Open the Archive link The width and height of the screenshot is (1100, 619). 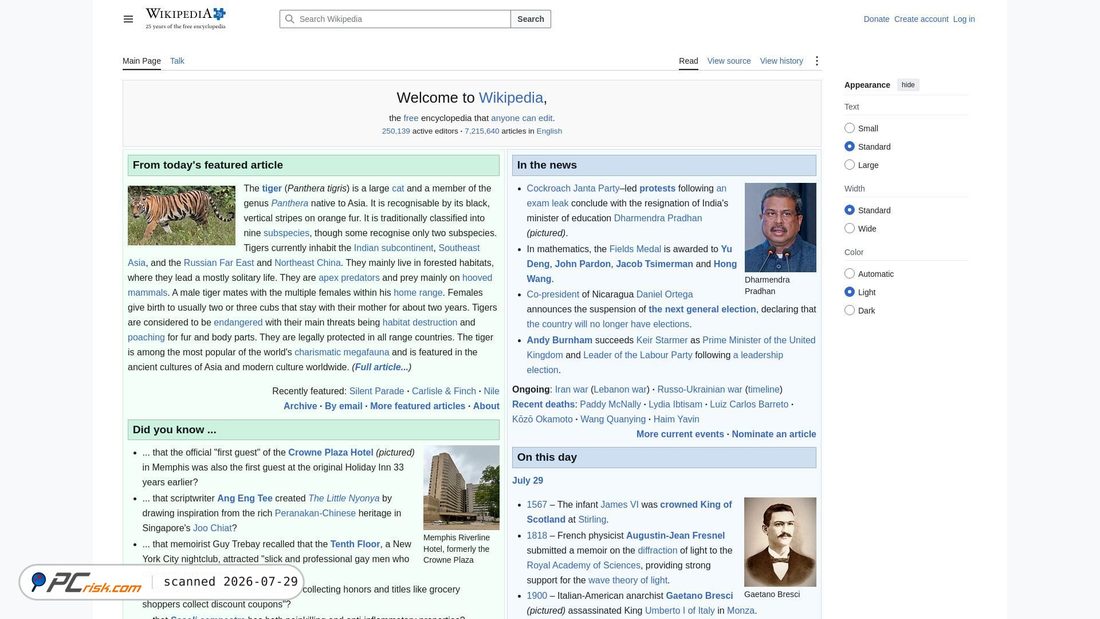click(x=300, y=406)
